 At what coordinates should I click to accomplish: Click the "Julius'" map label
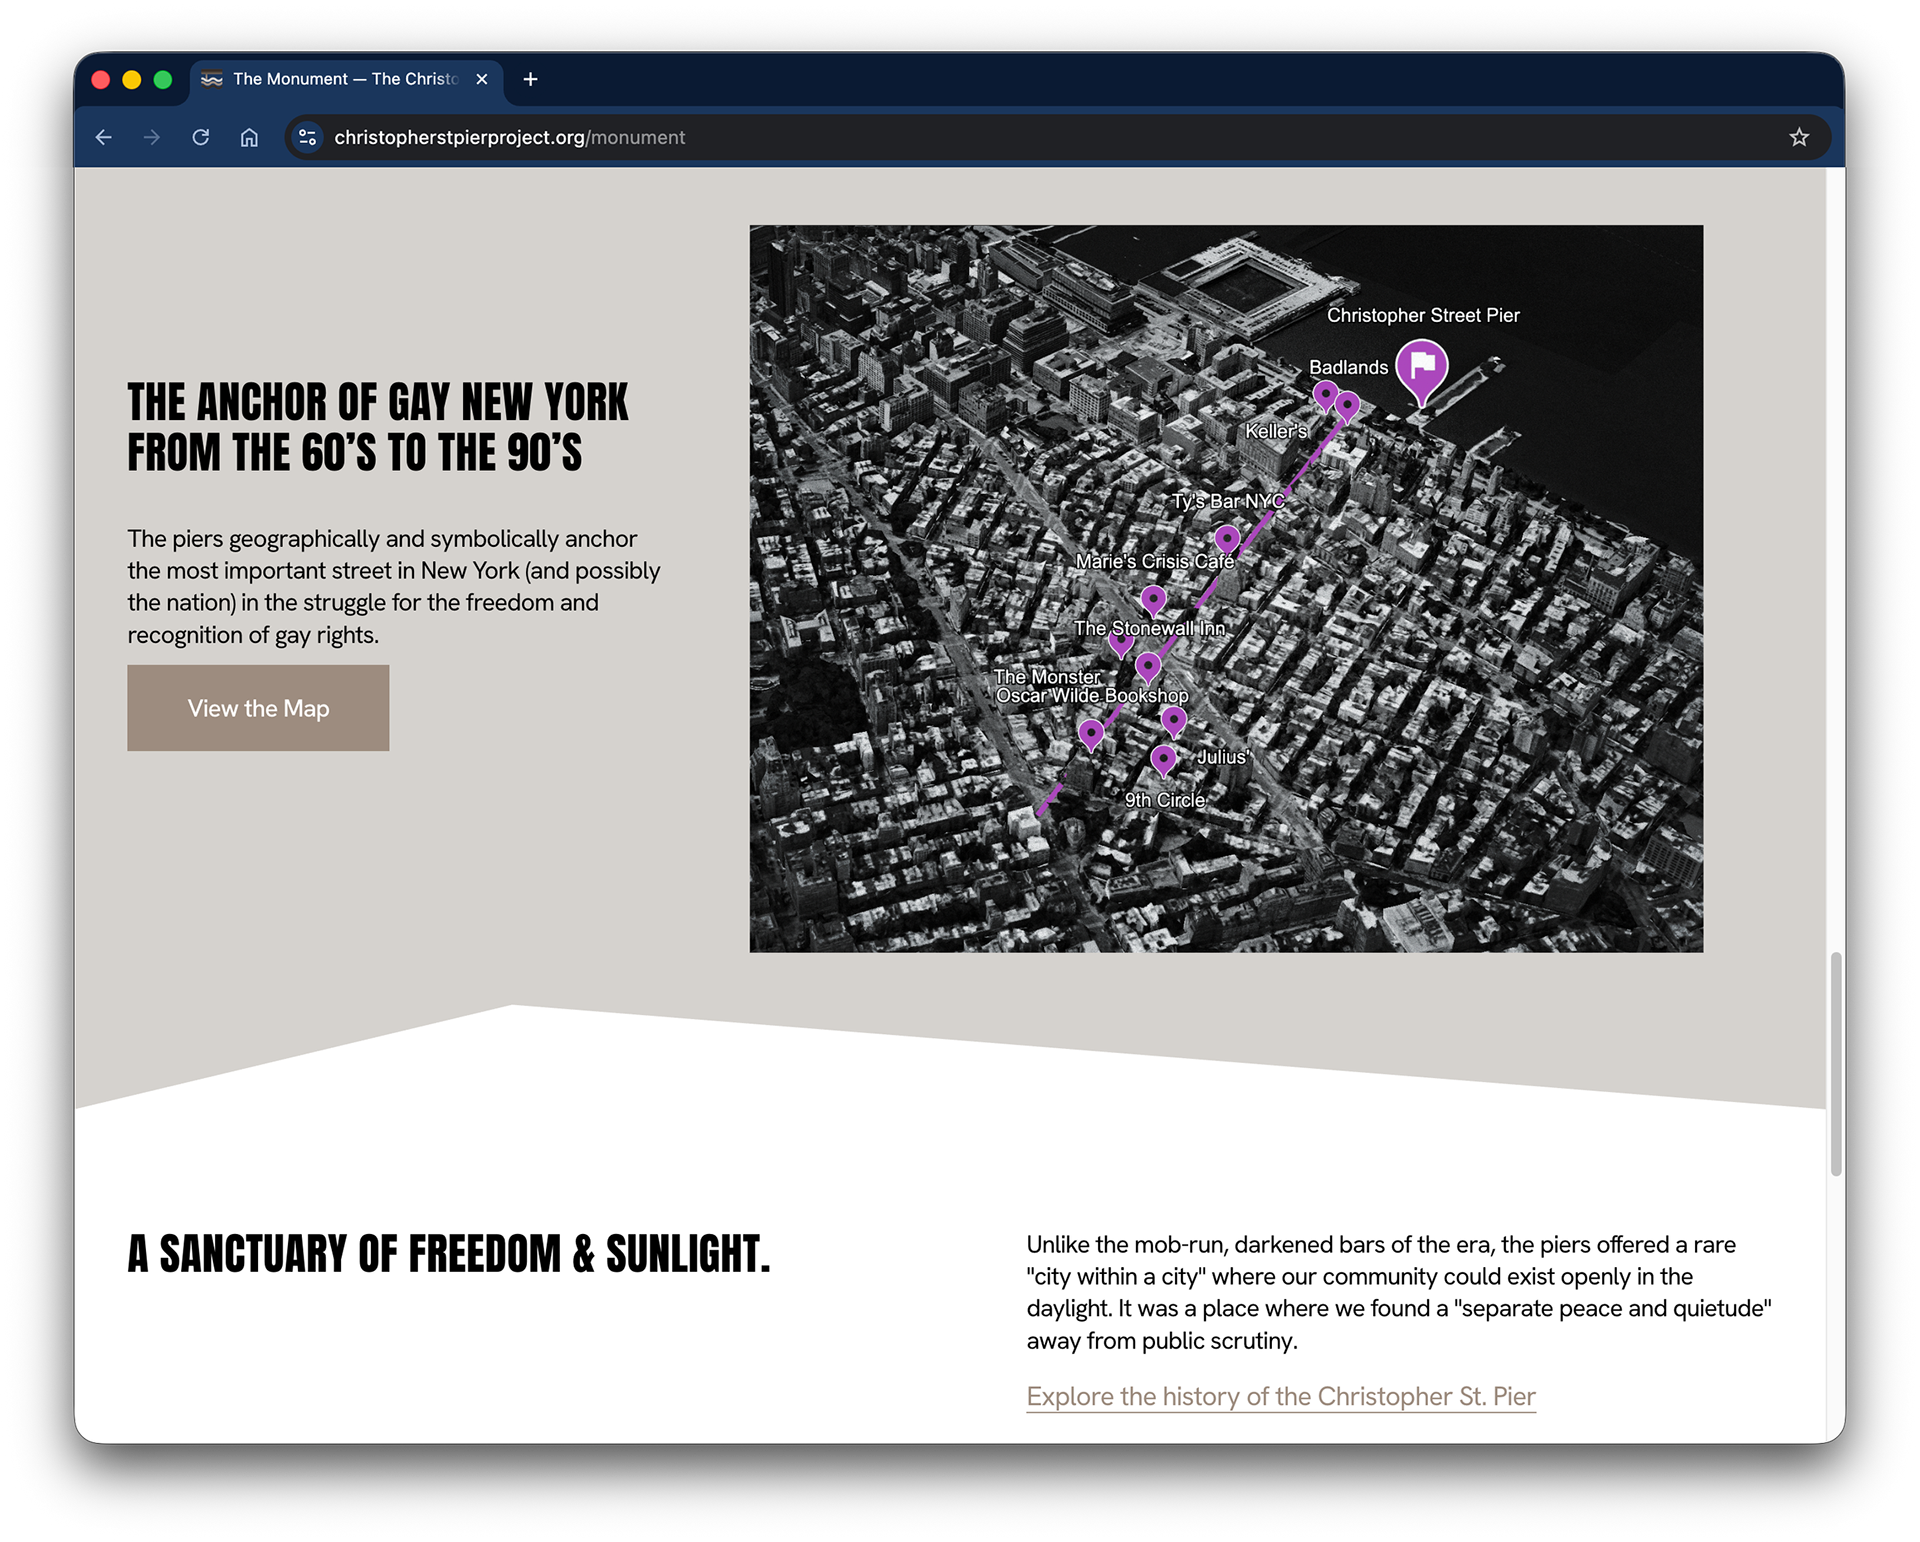tap(1223, 757)
